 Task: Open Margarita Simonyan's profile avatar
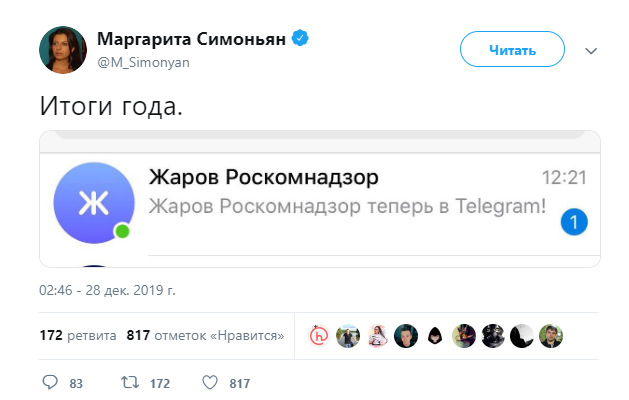pos(61,48)
